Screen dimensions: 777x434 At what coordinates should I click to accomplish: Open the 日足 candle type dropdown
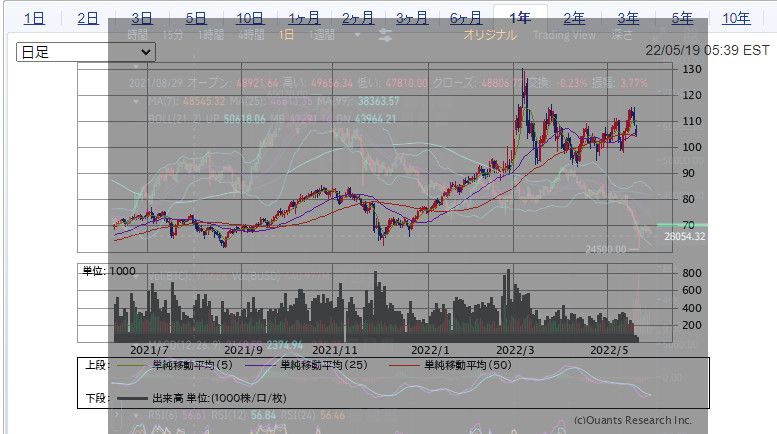[86, 51]
